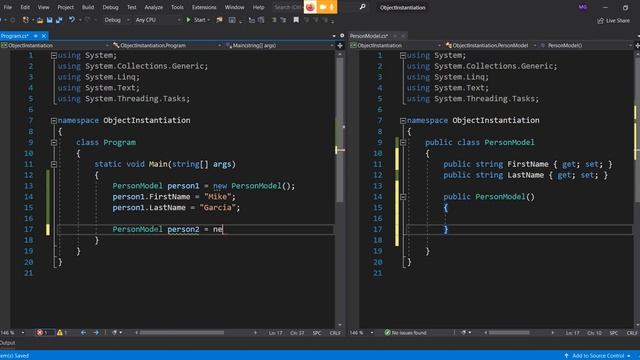Open the Edit menu
This screenshot has width=640, height=360.
[25, 7]
